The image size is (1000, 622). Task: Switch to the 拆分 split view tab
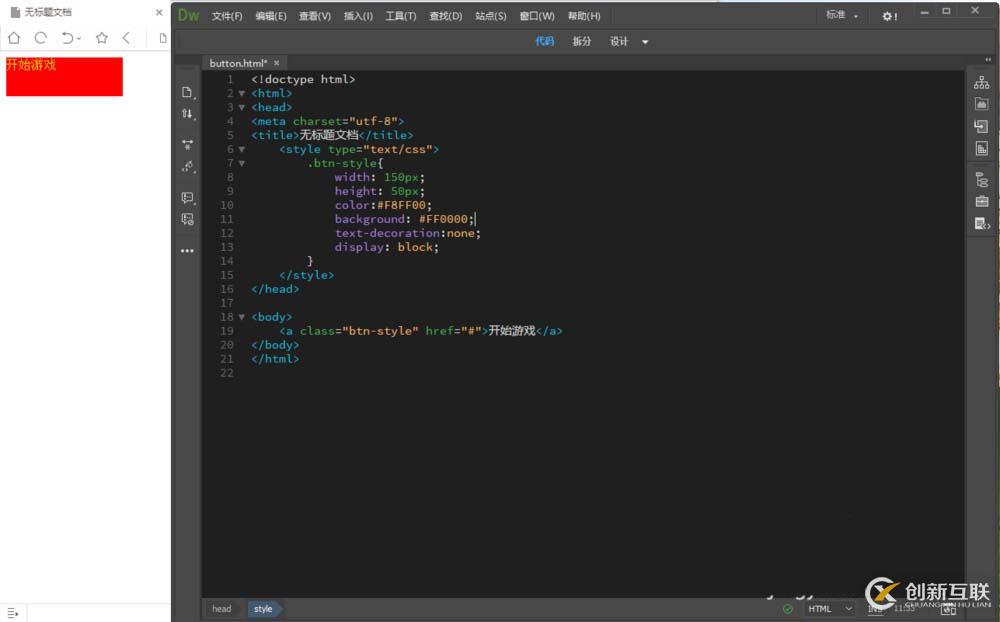[582, 41]
